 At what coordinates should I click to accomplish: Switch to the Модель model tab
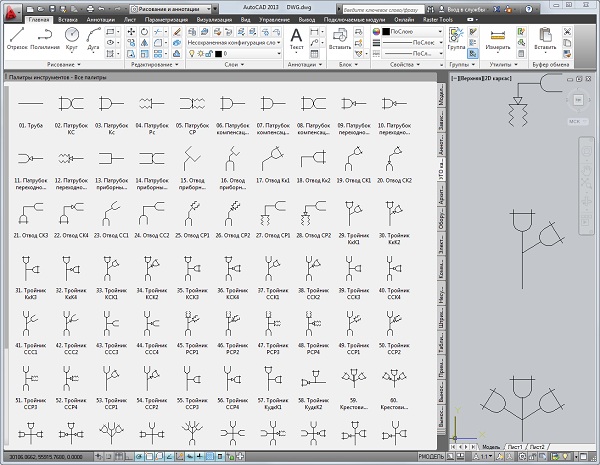tap(491, 446)
